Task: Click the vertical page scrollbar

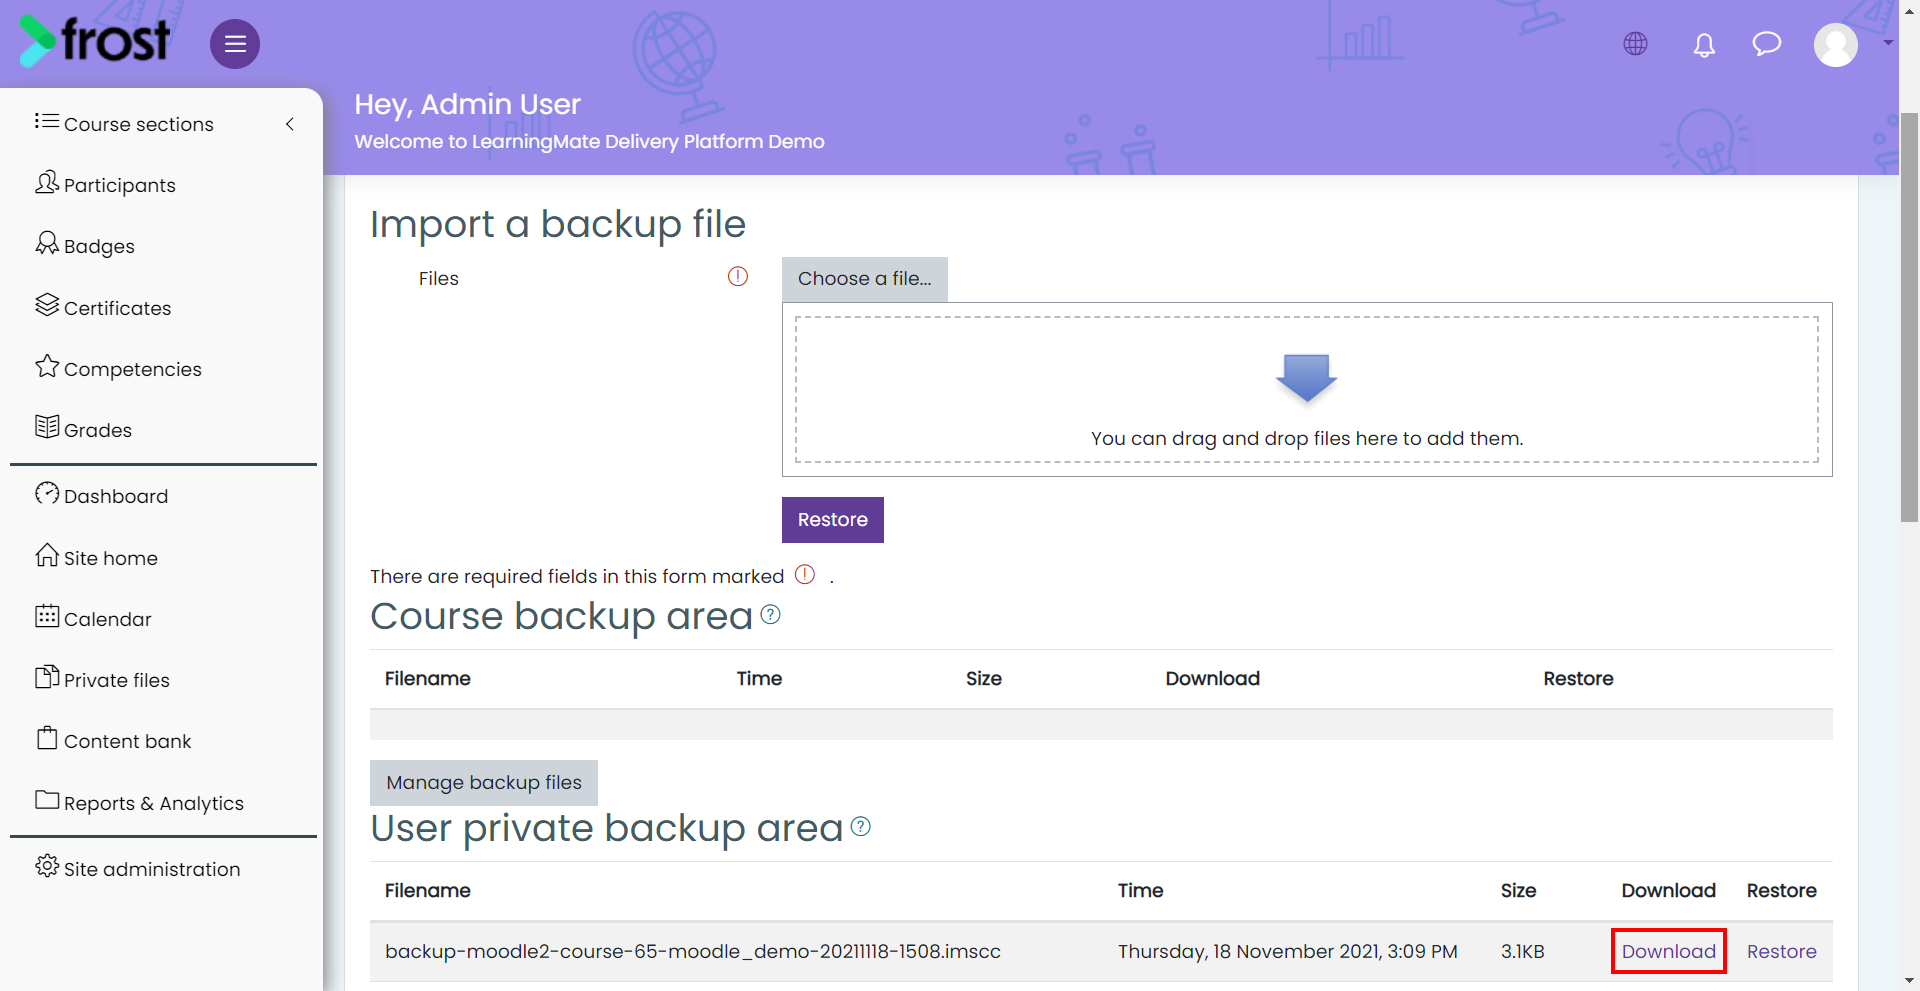Action: [x=1909, y=318]
